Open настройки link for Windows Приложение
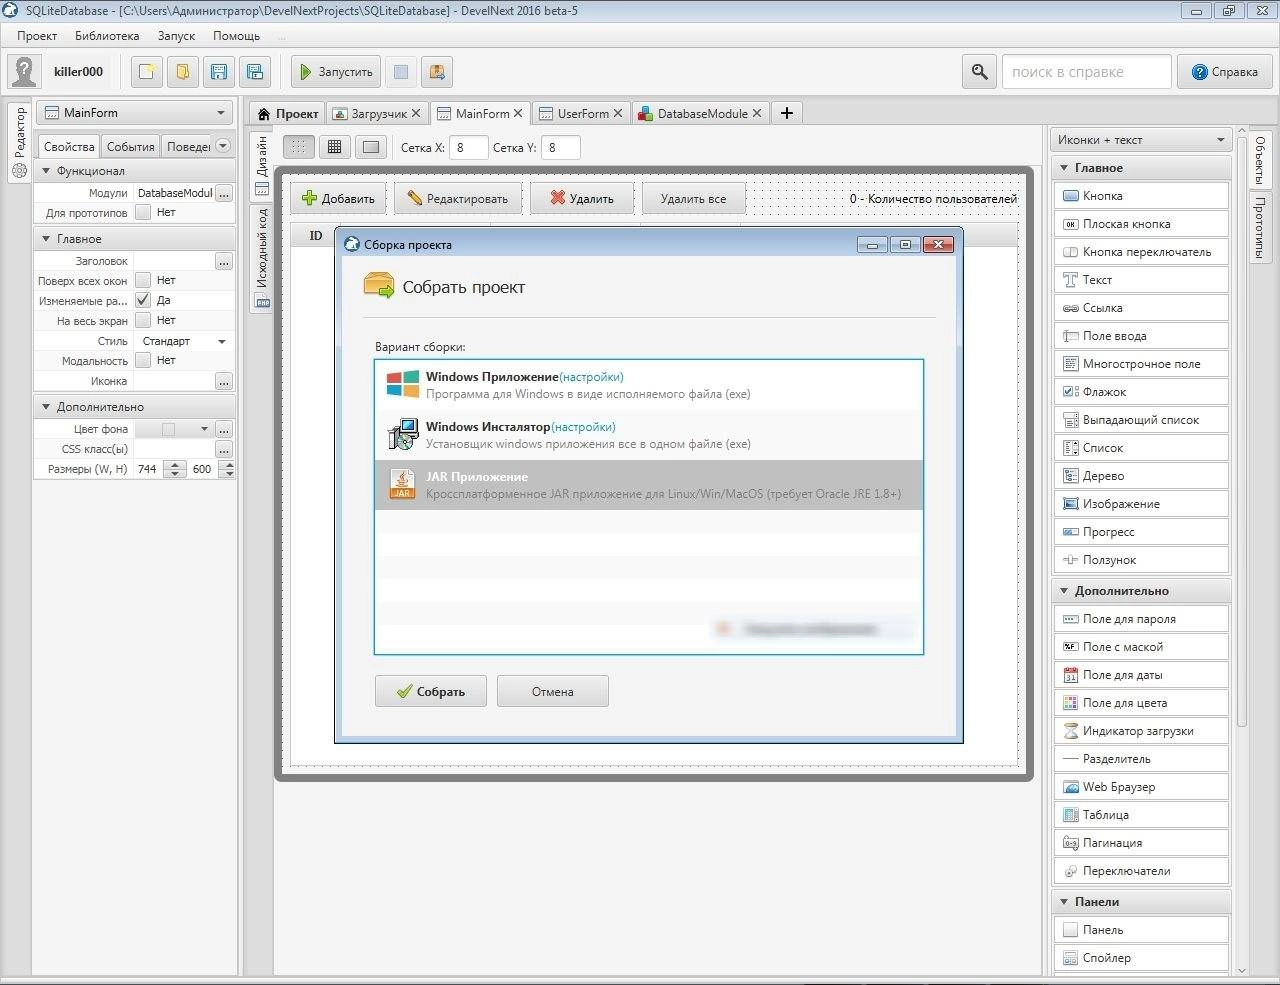The width and height of the screenshot is (1280, 985). point(591,377)
